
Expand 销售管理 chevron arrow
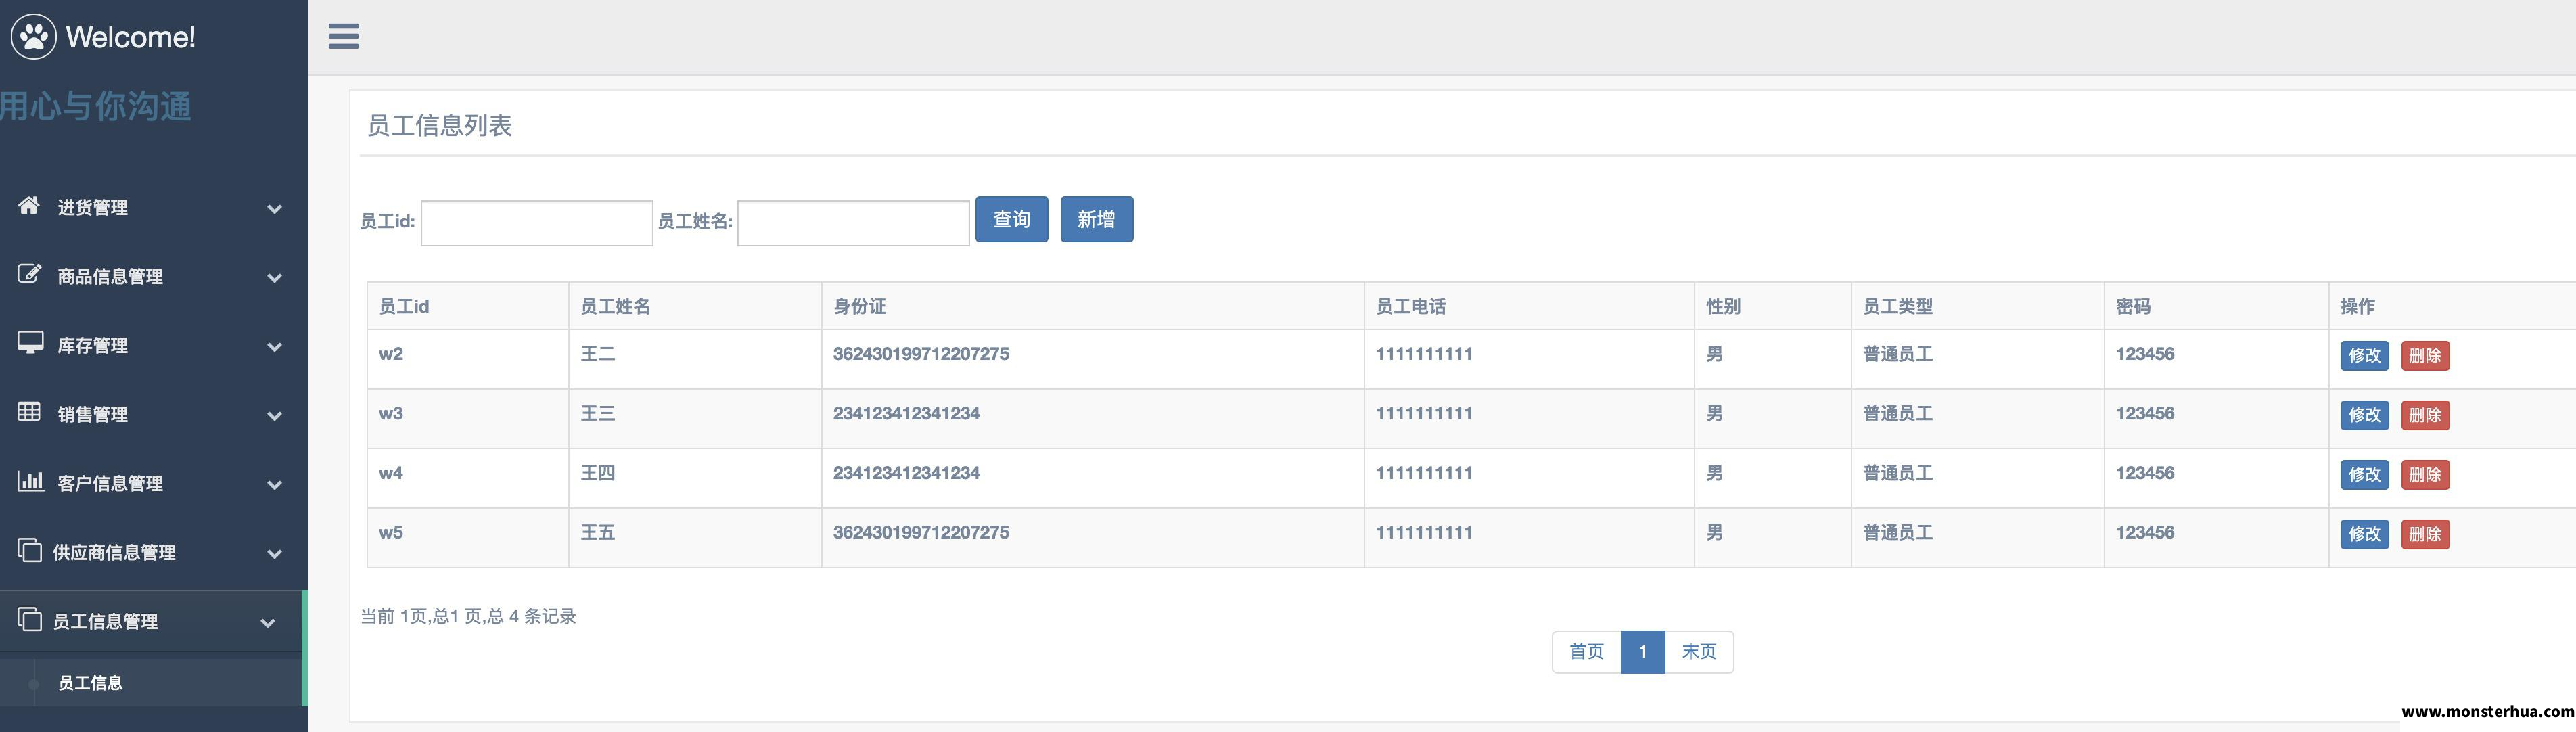coord(274,416)
